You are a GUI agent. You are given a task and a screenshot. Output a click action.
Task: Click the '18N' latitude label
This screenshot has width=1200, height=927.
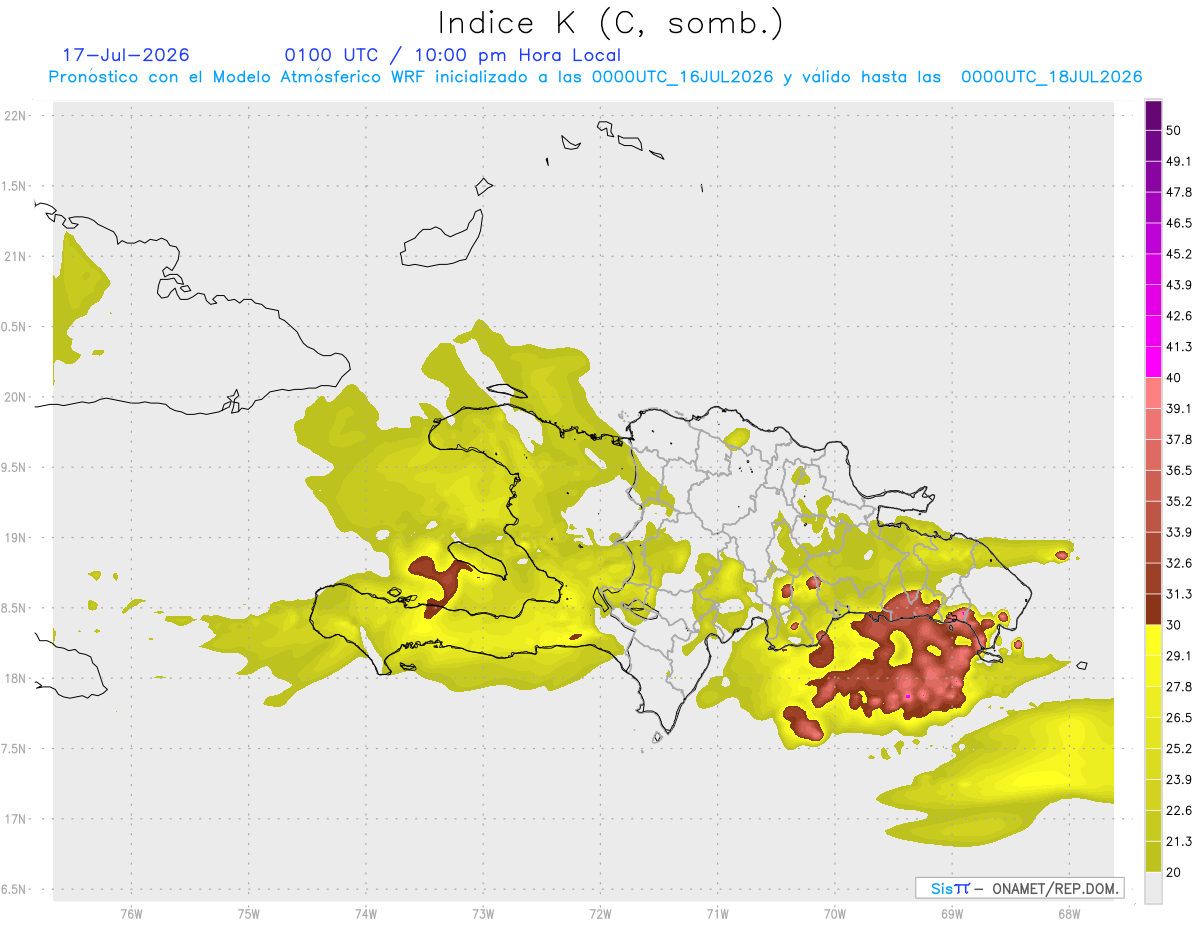16,678
